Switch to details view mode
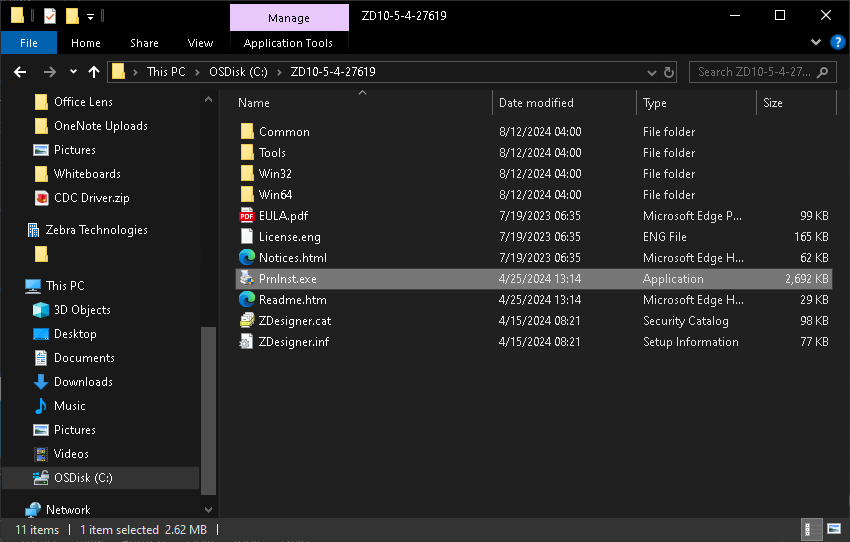Viewport: 850px width, 542px height. click(x=809, y=529)
